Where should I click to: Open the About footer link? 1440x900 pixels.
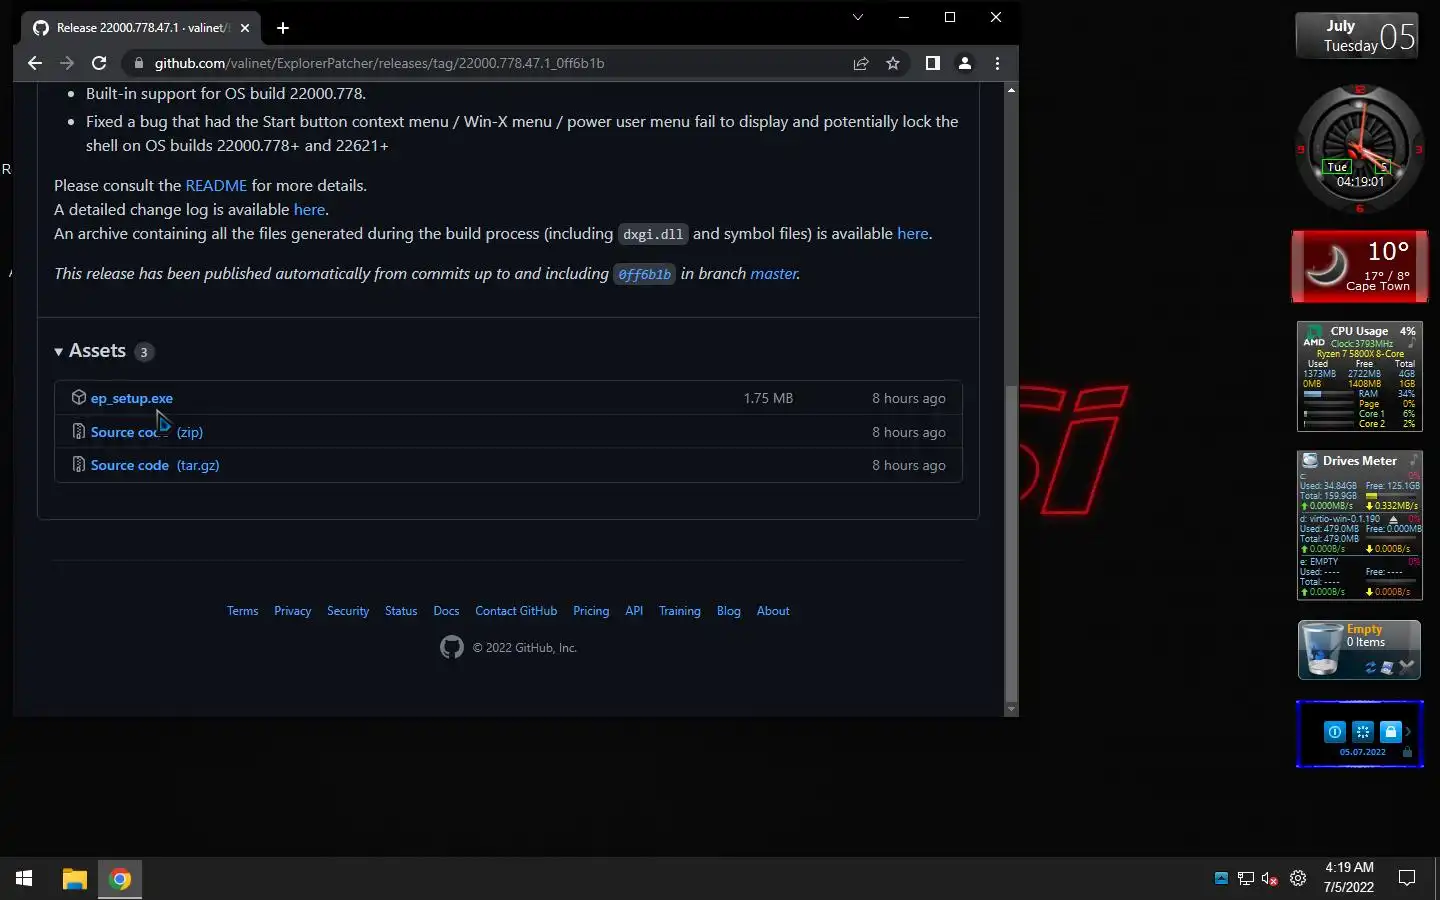pyautogui.click(x=773, y=611)
